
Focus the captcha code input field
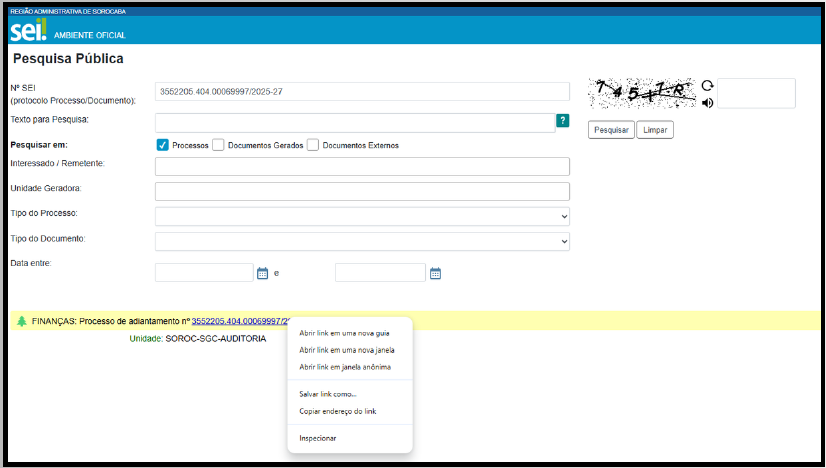756,93
